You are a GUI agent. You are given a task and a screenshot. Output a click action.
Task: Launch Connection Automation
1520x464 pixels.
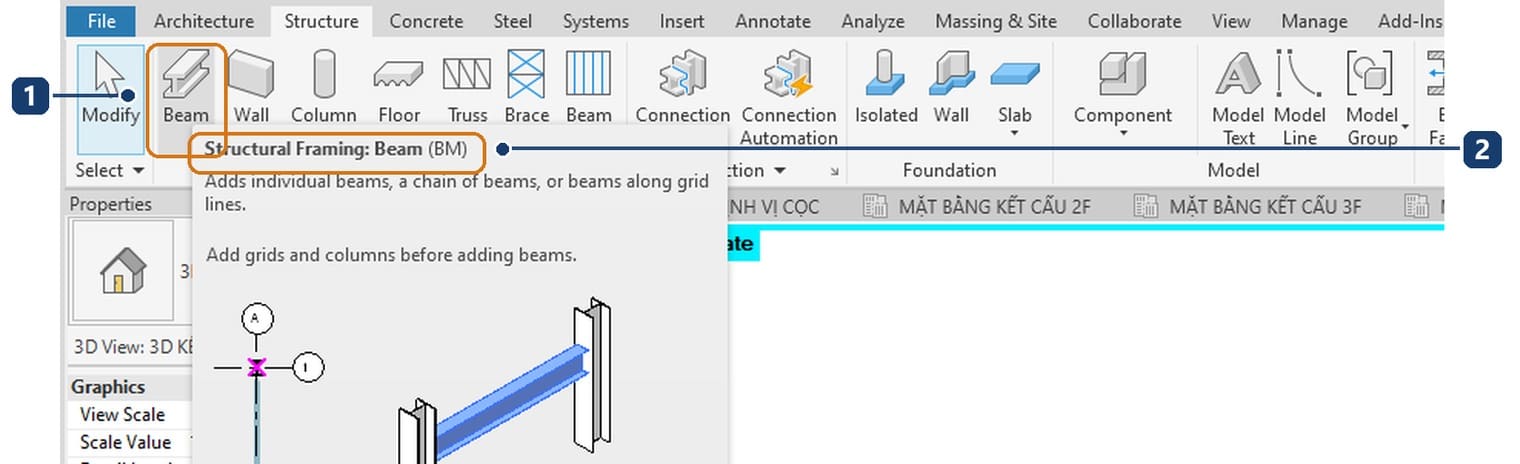pos(789,98)
